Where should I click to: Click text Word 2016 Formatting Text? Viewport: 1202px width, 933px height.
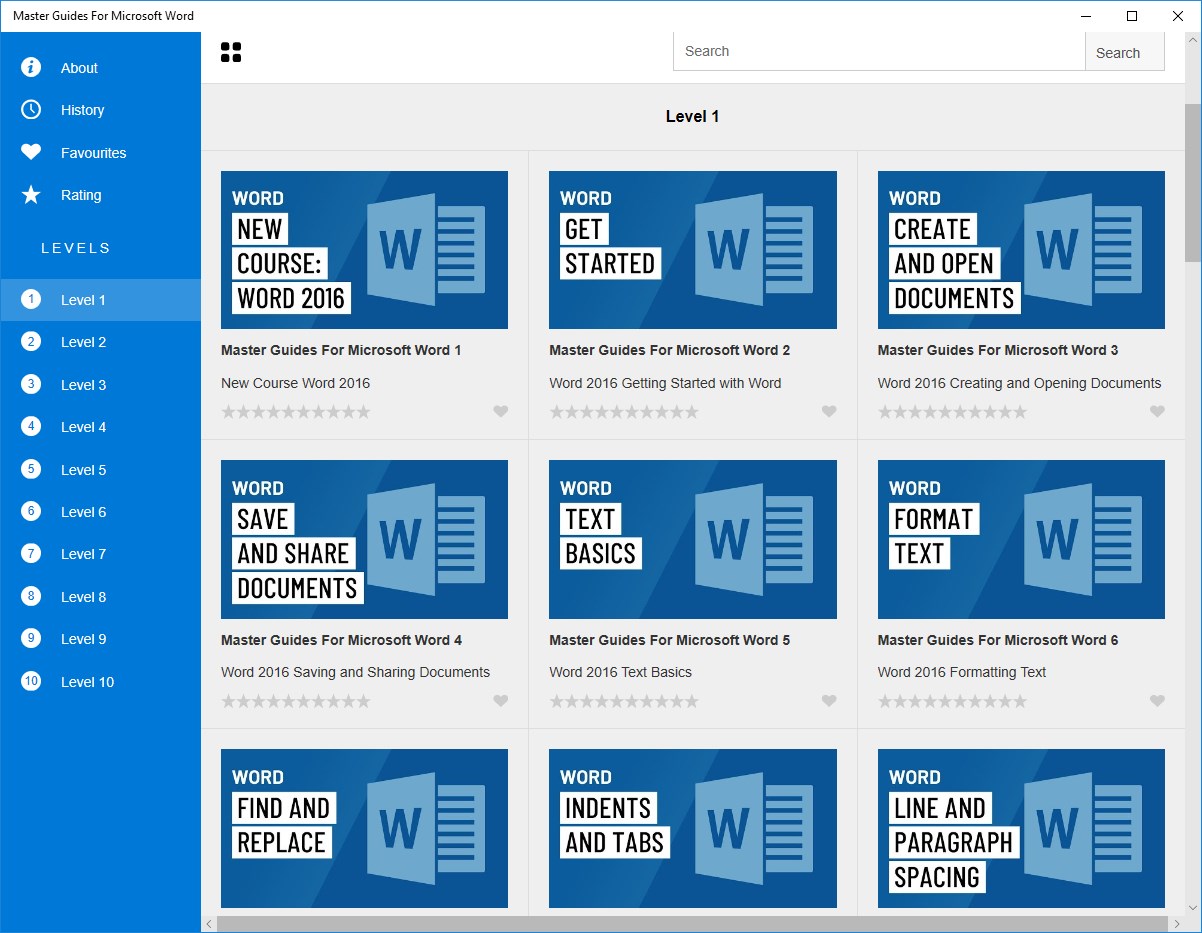click(x=962, y=672)
